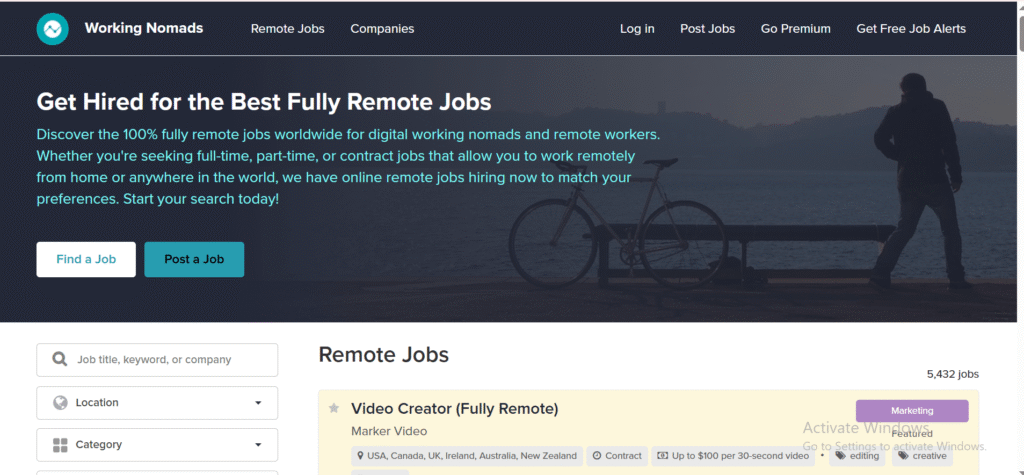Expand the Location dropdown arrow

coord(258,403)
